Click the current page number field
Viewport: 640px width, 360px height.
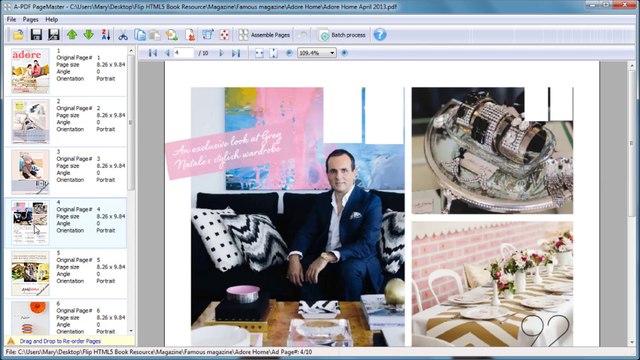183,53
